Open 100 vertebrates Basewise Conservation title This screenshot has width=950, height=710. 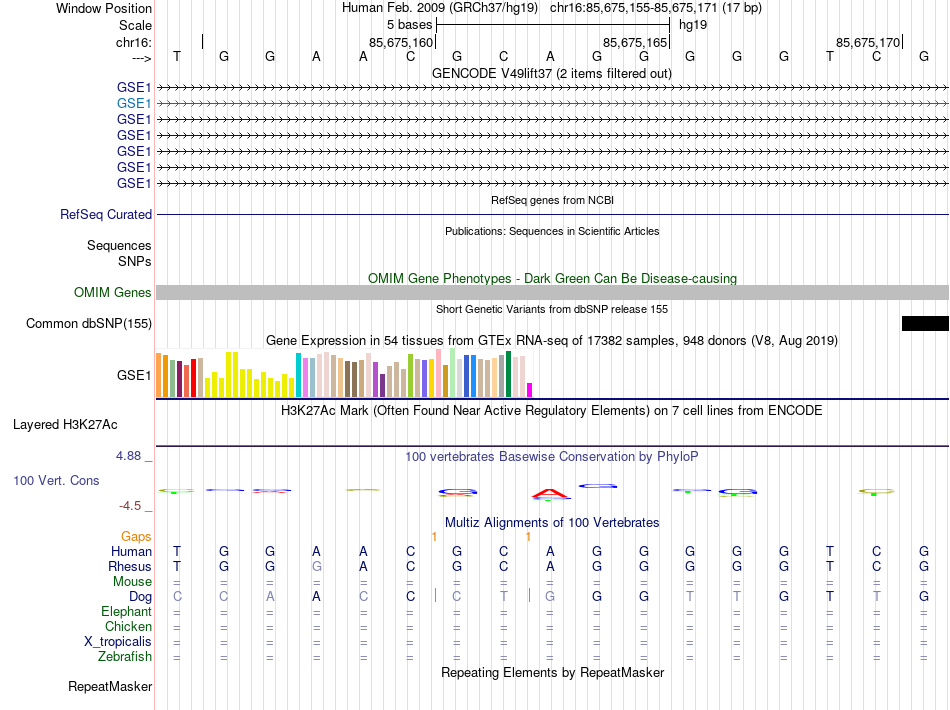[x=552, y=457]
